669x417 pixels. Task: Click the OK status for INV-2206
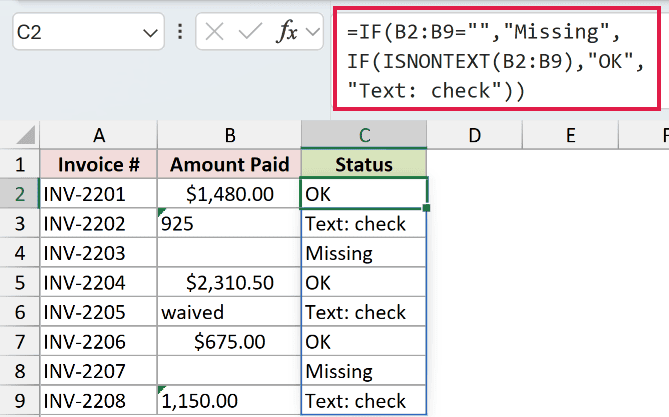pos(364,341)
